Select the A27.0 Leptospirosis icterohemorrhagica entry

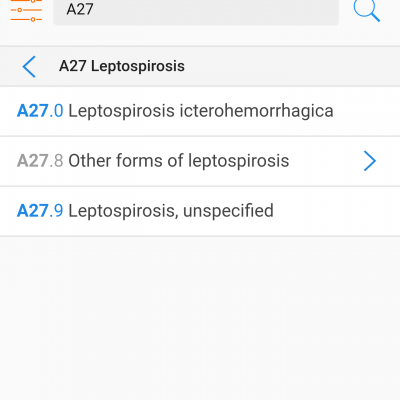[200, 111]
